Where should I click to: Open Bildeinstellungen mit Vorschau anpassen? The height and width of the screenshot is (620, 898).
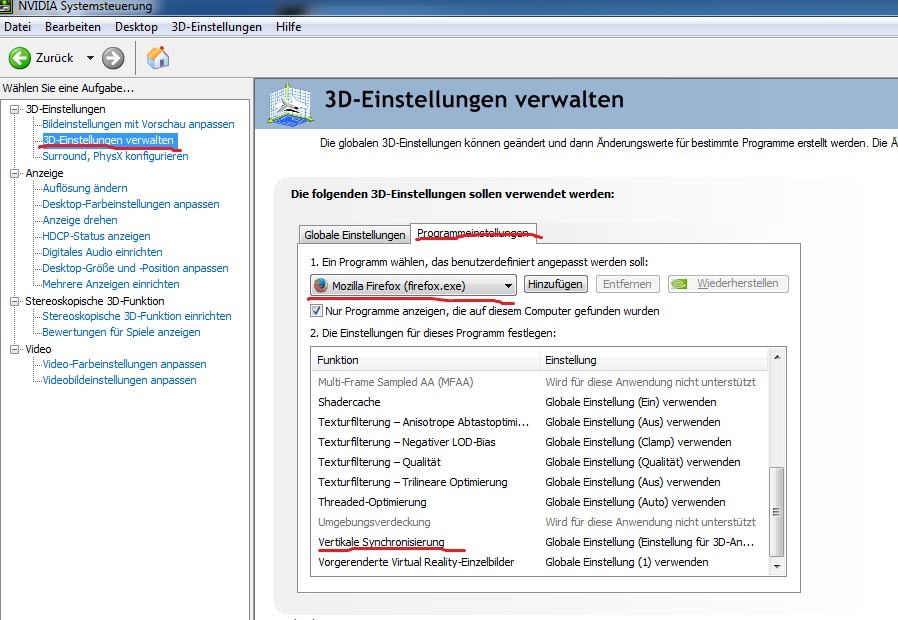[138, 124]
